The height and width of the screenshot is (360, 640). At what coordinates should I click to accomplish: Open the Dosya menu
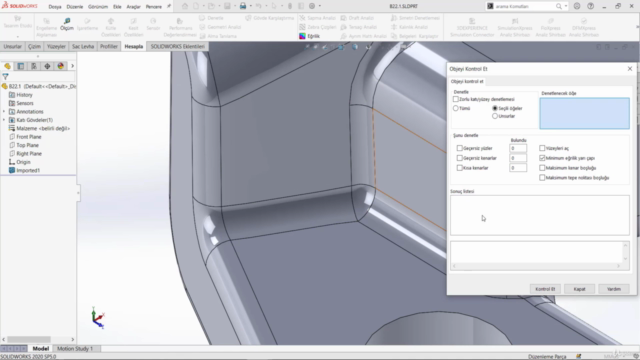tap(55, 7)
